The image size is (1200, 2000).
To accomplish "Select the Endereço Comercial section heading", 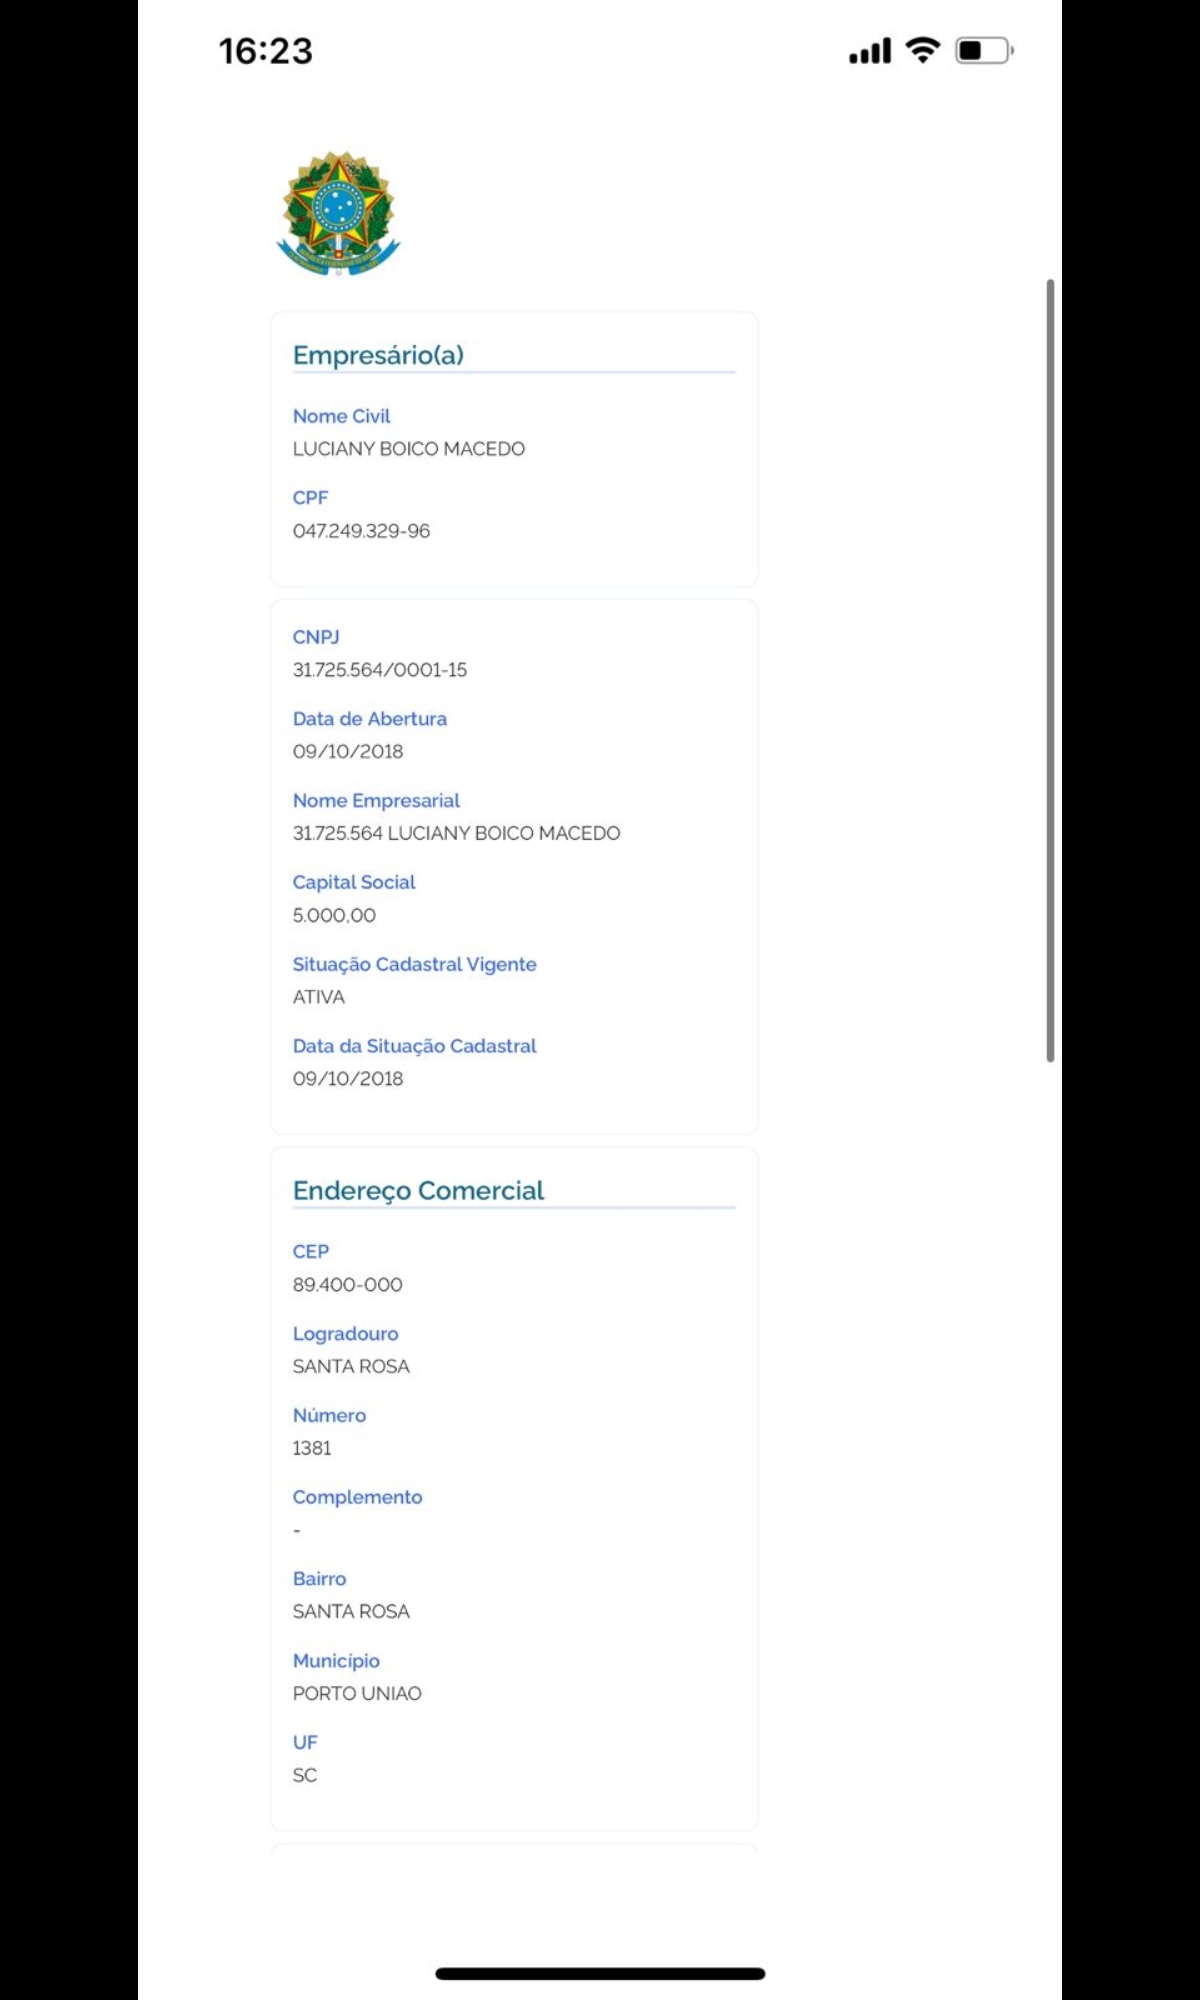I will [418, 1190].
